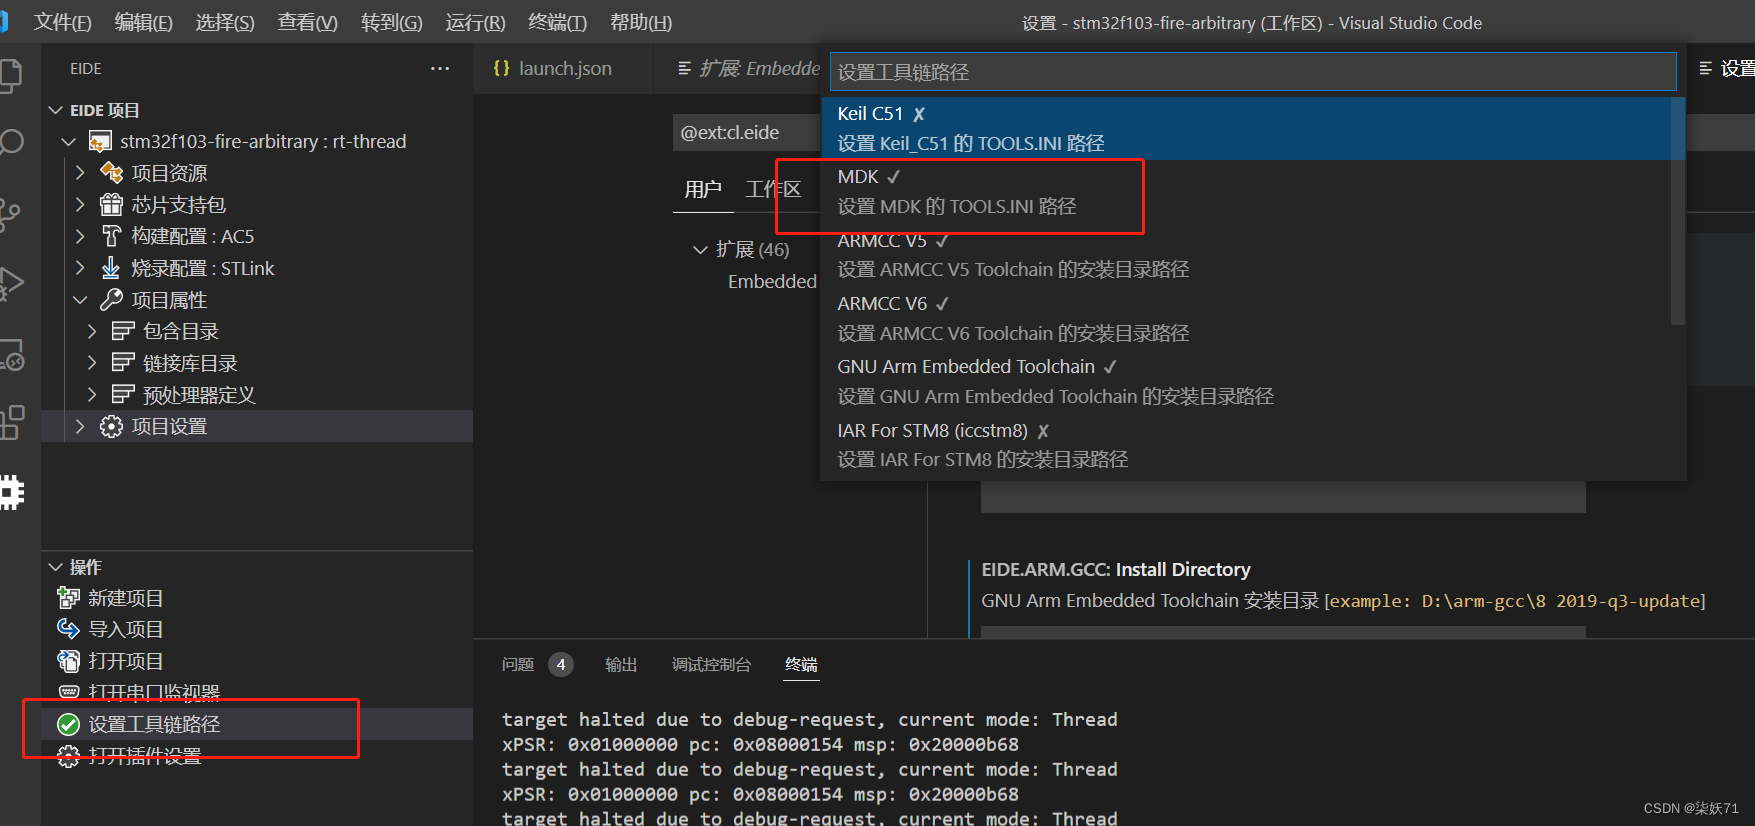The image size is (1755, 826).
Task: Collapse the stm32f103-fire-arbitrary project node
Action: point(69,142)
